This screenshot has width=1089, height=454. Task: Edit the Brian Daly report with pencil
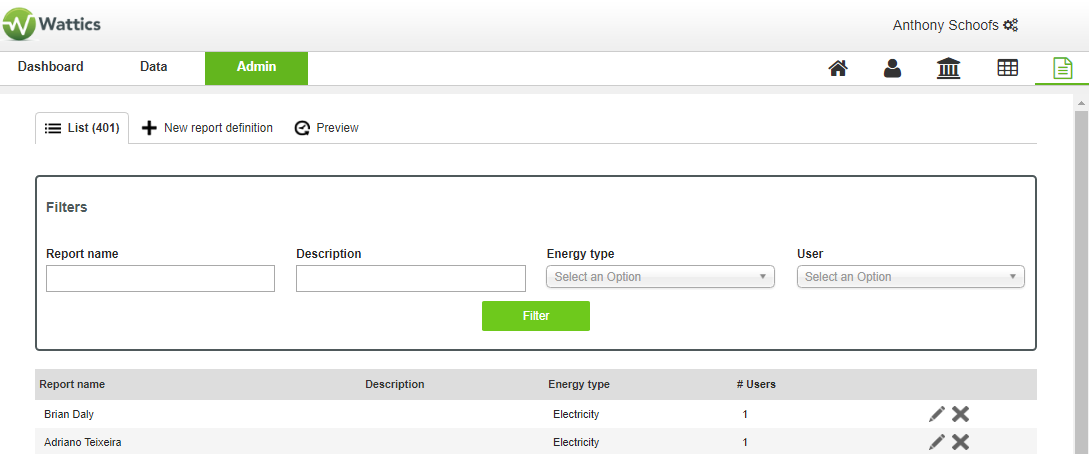click(936, 414)
